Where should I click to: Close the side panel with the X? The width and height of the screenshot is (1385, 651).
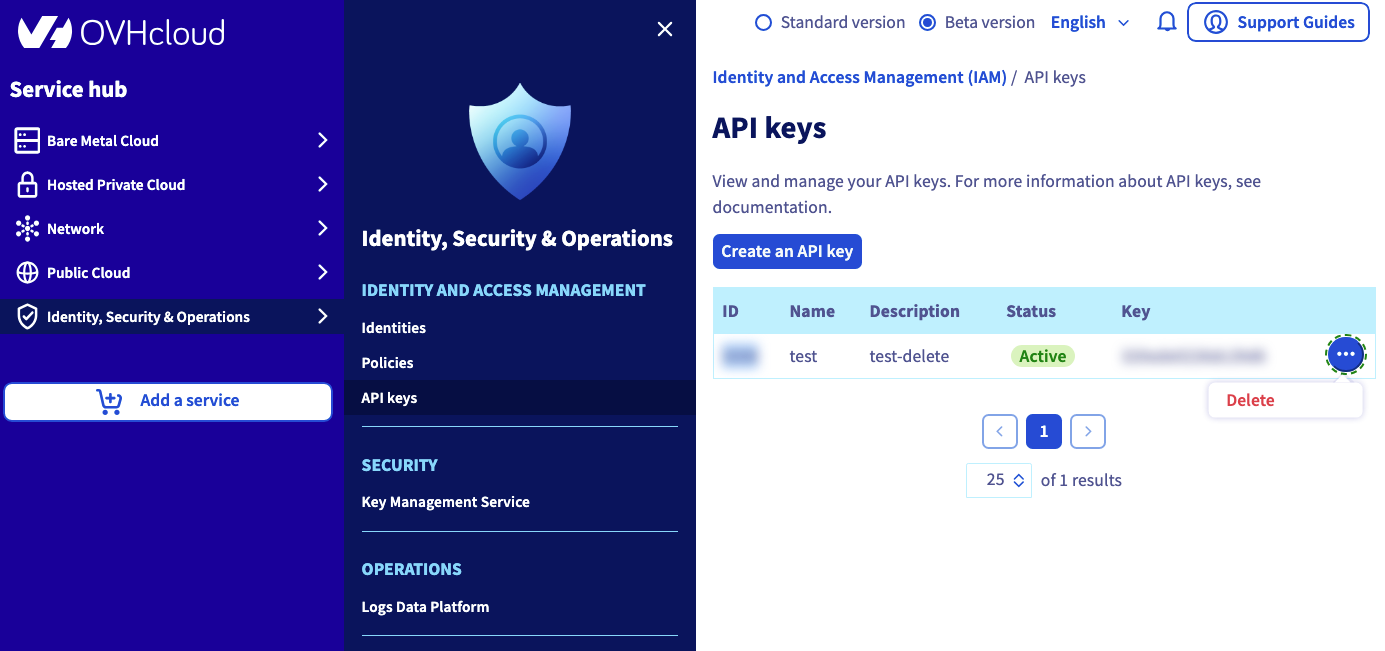point(665,30)
